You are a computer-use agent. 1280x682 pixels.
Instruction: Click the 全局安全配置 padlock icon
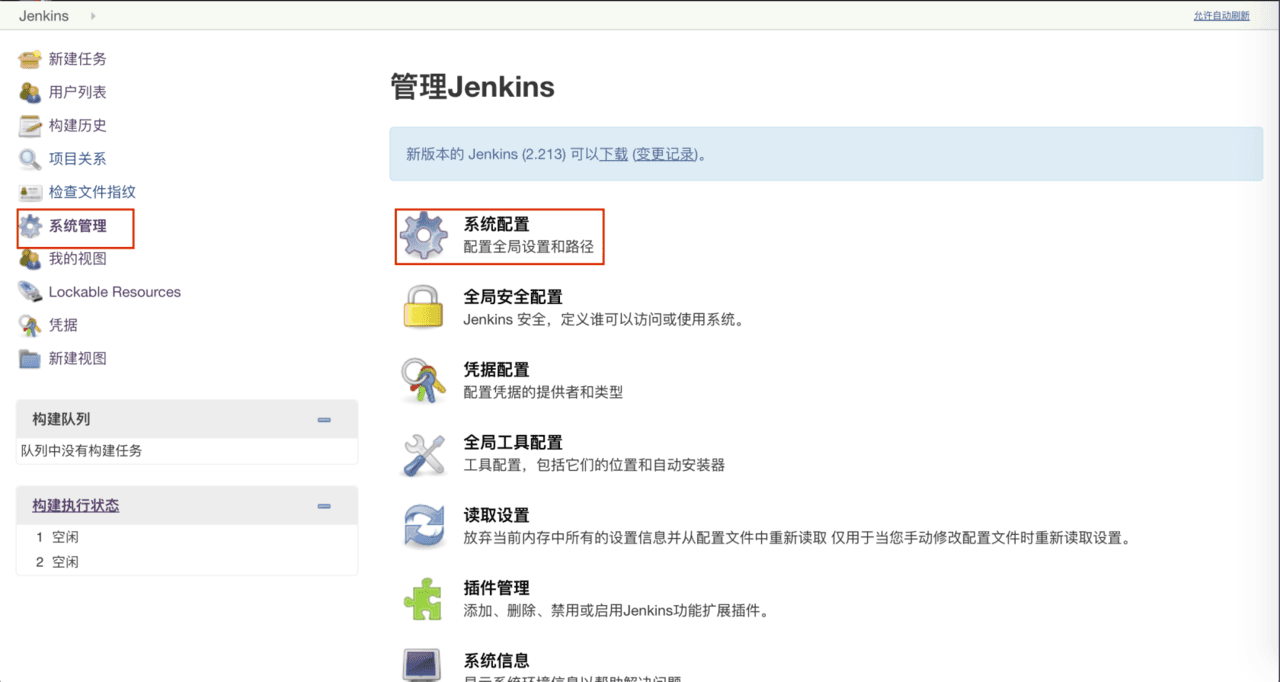click(424, 306)
